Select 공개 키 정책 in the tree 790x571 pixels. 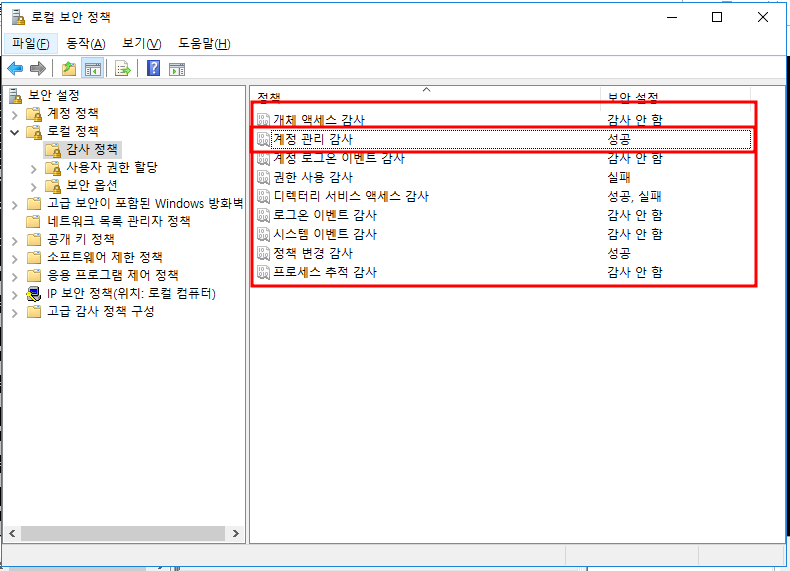81,239
